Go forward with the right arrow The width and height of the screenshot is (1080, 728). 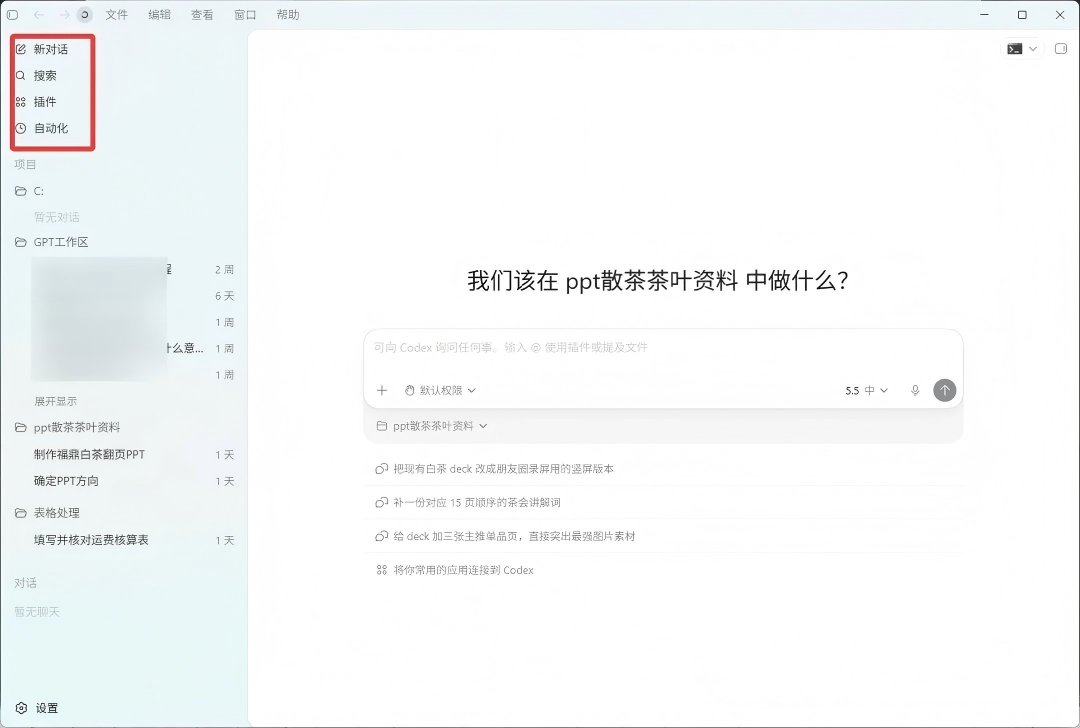63,14
